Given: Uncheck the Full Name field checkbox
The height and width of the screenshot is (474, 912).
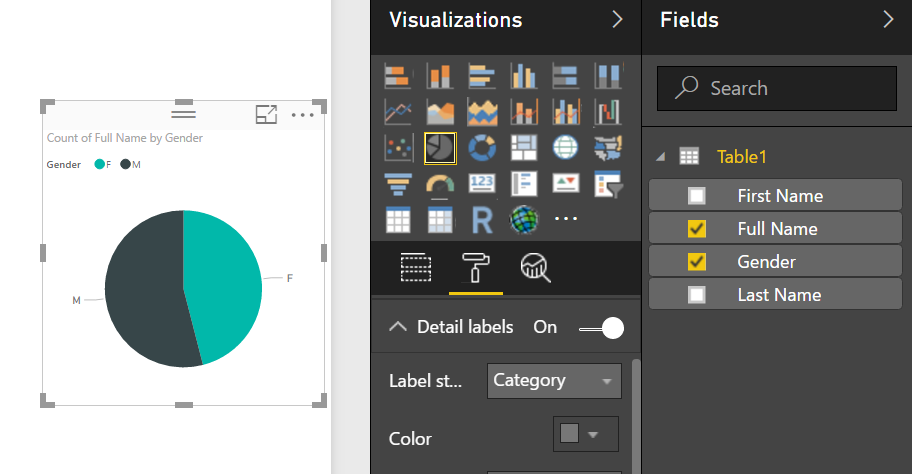Looking at the screenshot, I should pos(696,229).
